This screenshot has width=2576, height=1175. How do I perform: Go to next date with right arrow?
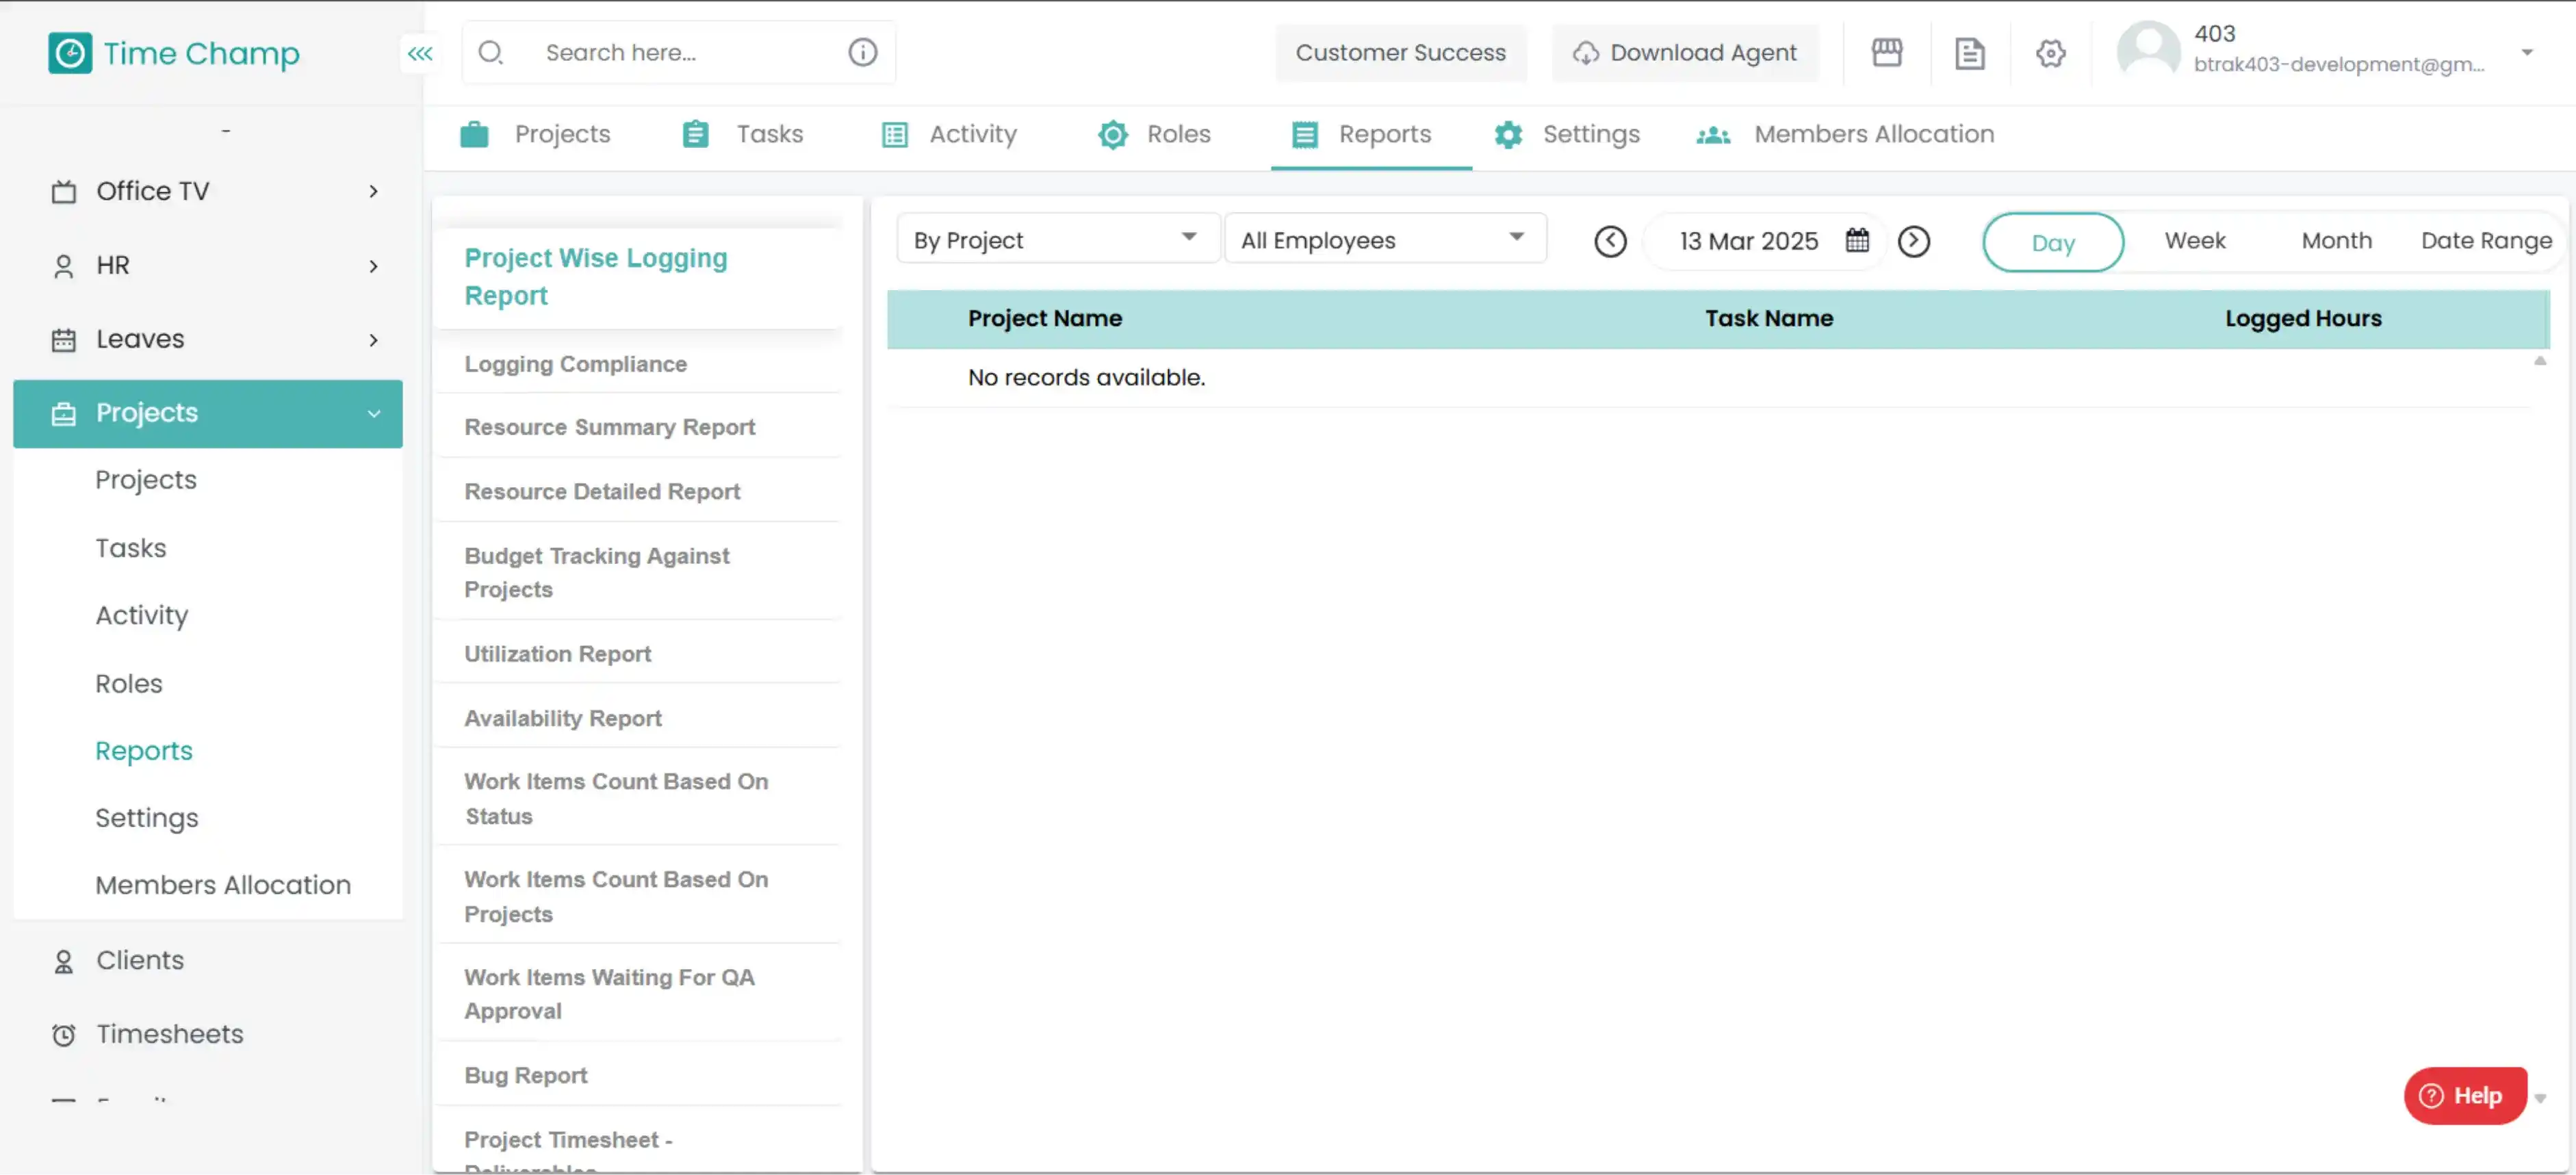pos(1913,241)
